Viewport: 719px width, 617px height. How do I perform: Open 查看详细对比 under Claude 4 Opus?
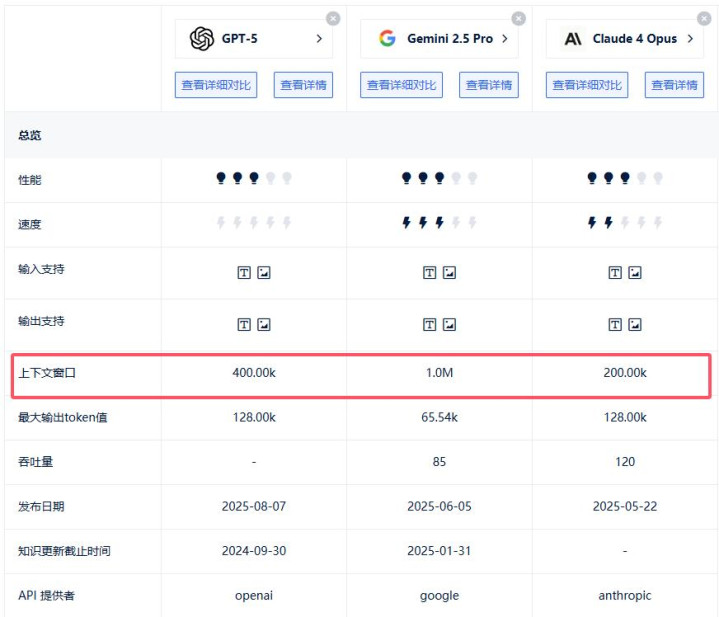click(x=587, y=85)
